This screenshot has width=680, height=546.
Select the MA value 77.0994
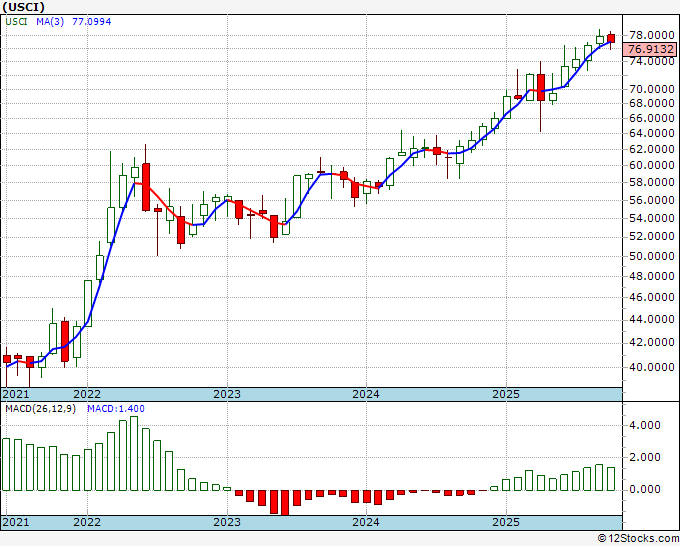point(92,21)
